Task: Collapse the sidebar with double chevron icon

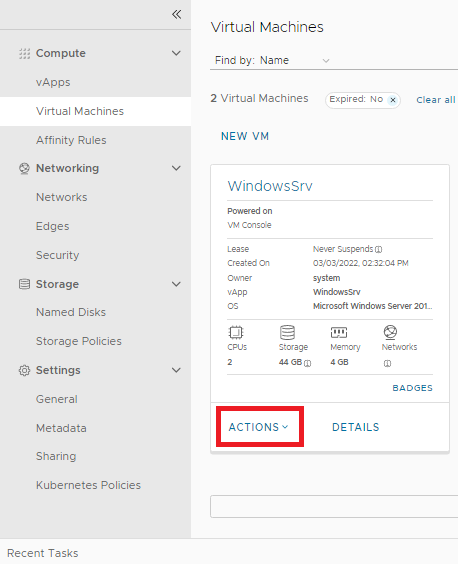Action: 177,14
